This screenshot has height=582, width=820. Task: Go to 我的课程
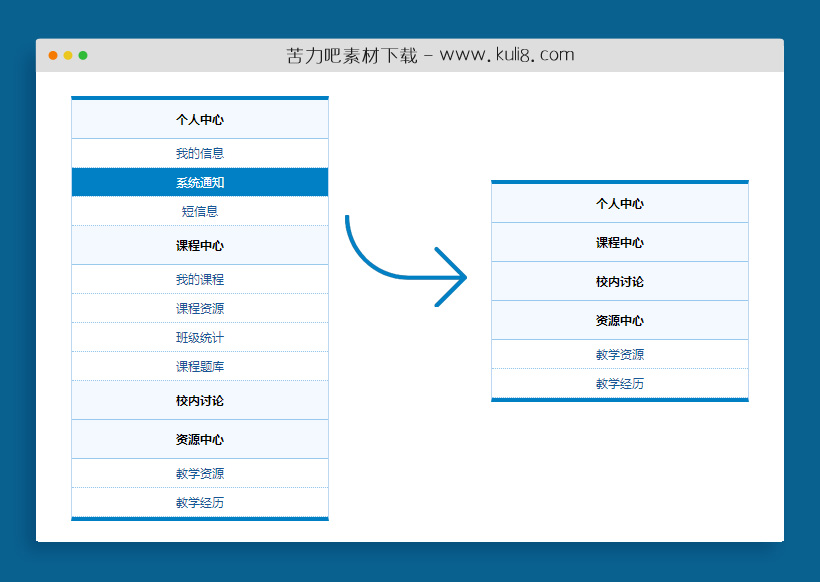[200, 279]
